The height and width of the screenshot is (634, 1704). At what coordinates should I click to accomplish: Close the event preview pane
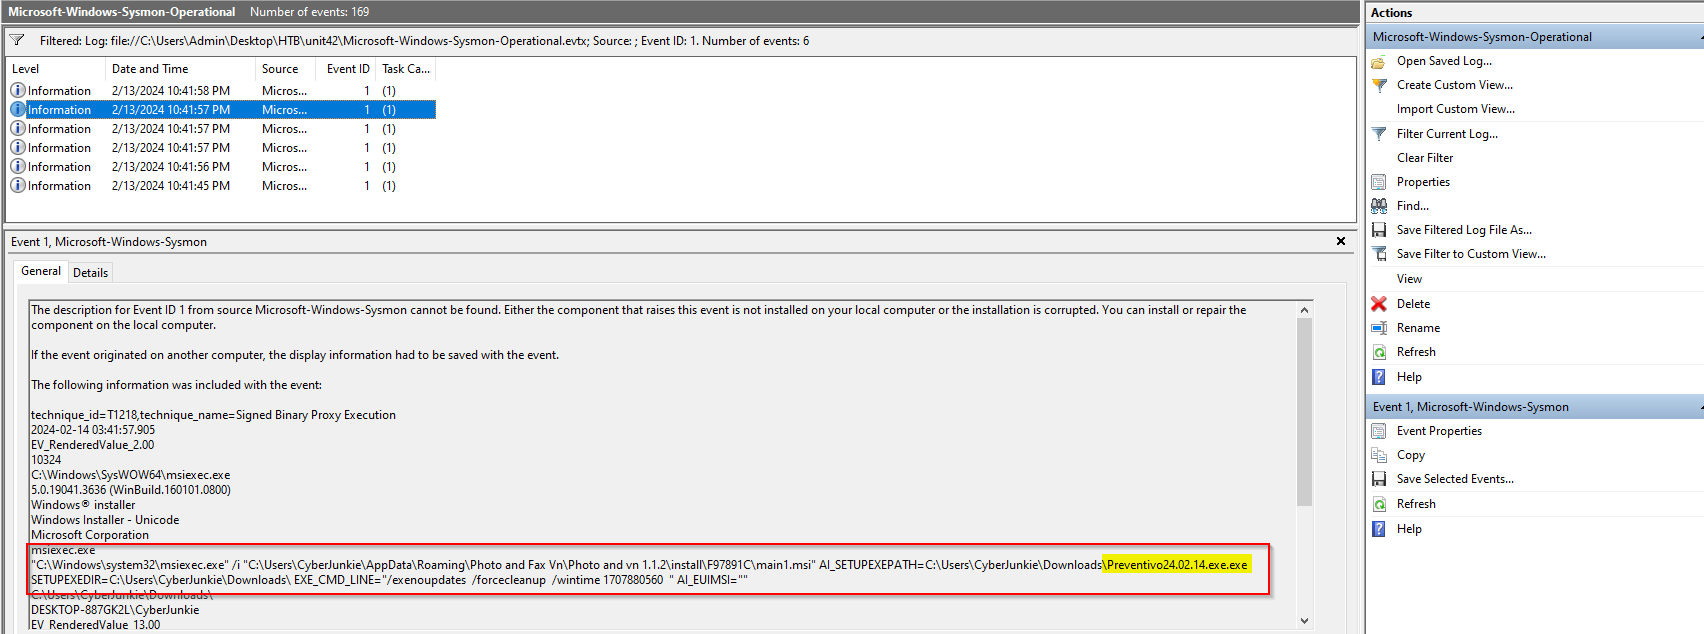[1341, 241]
